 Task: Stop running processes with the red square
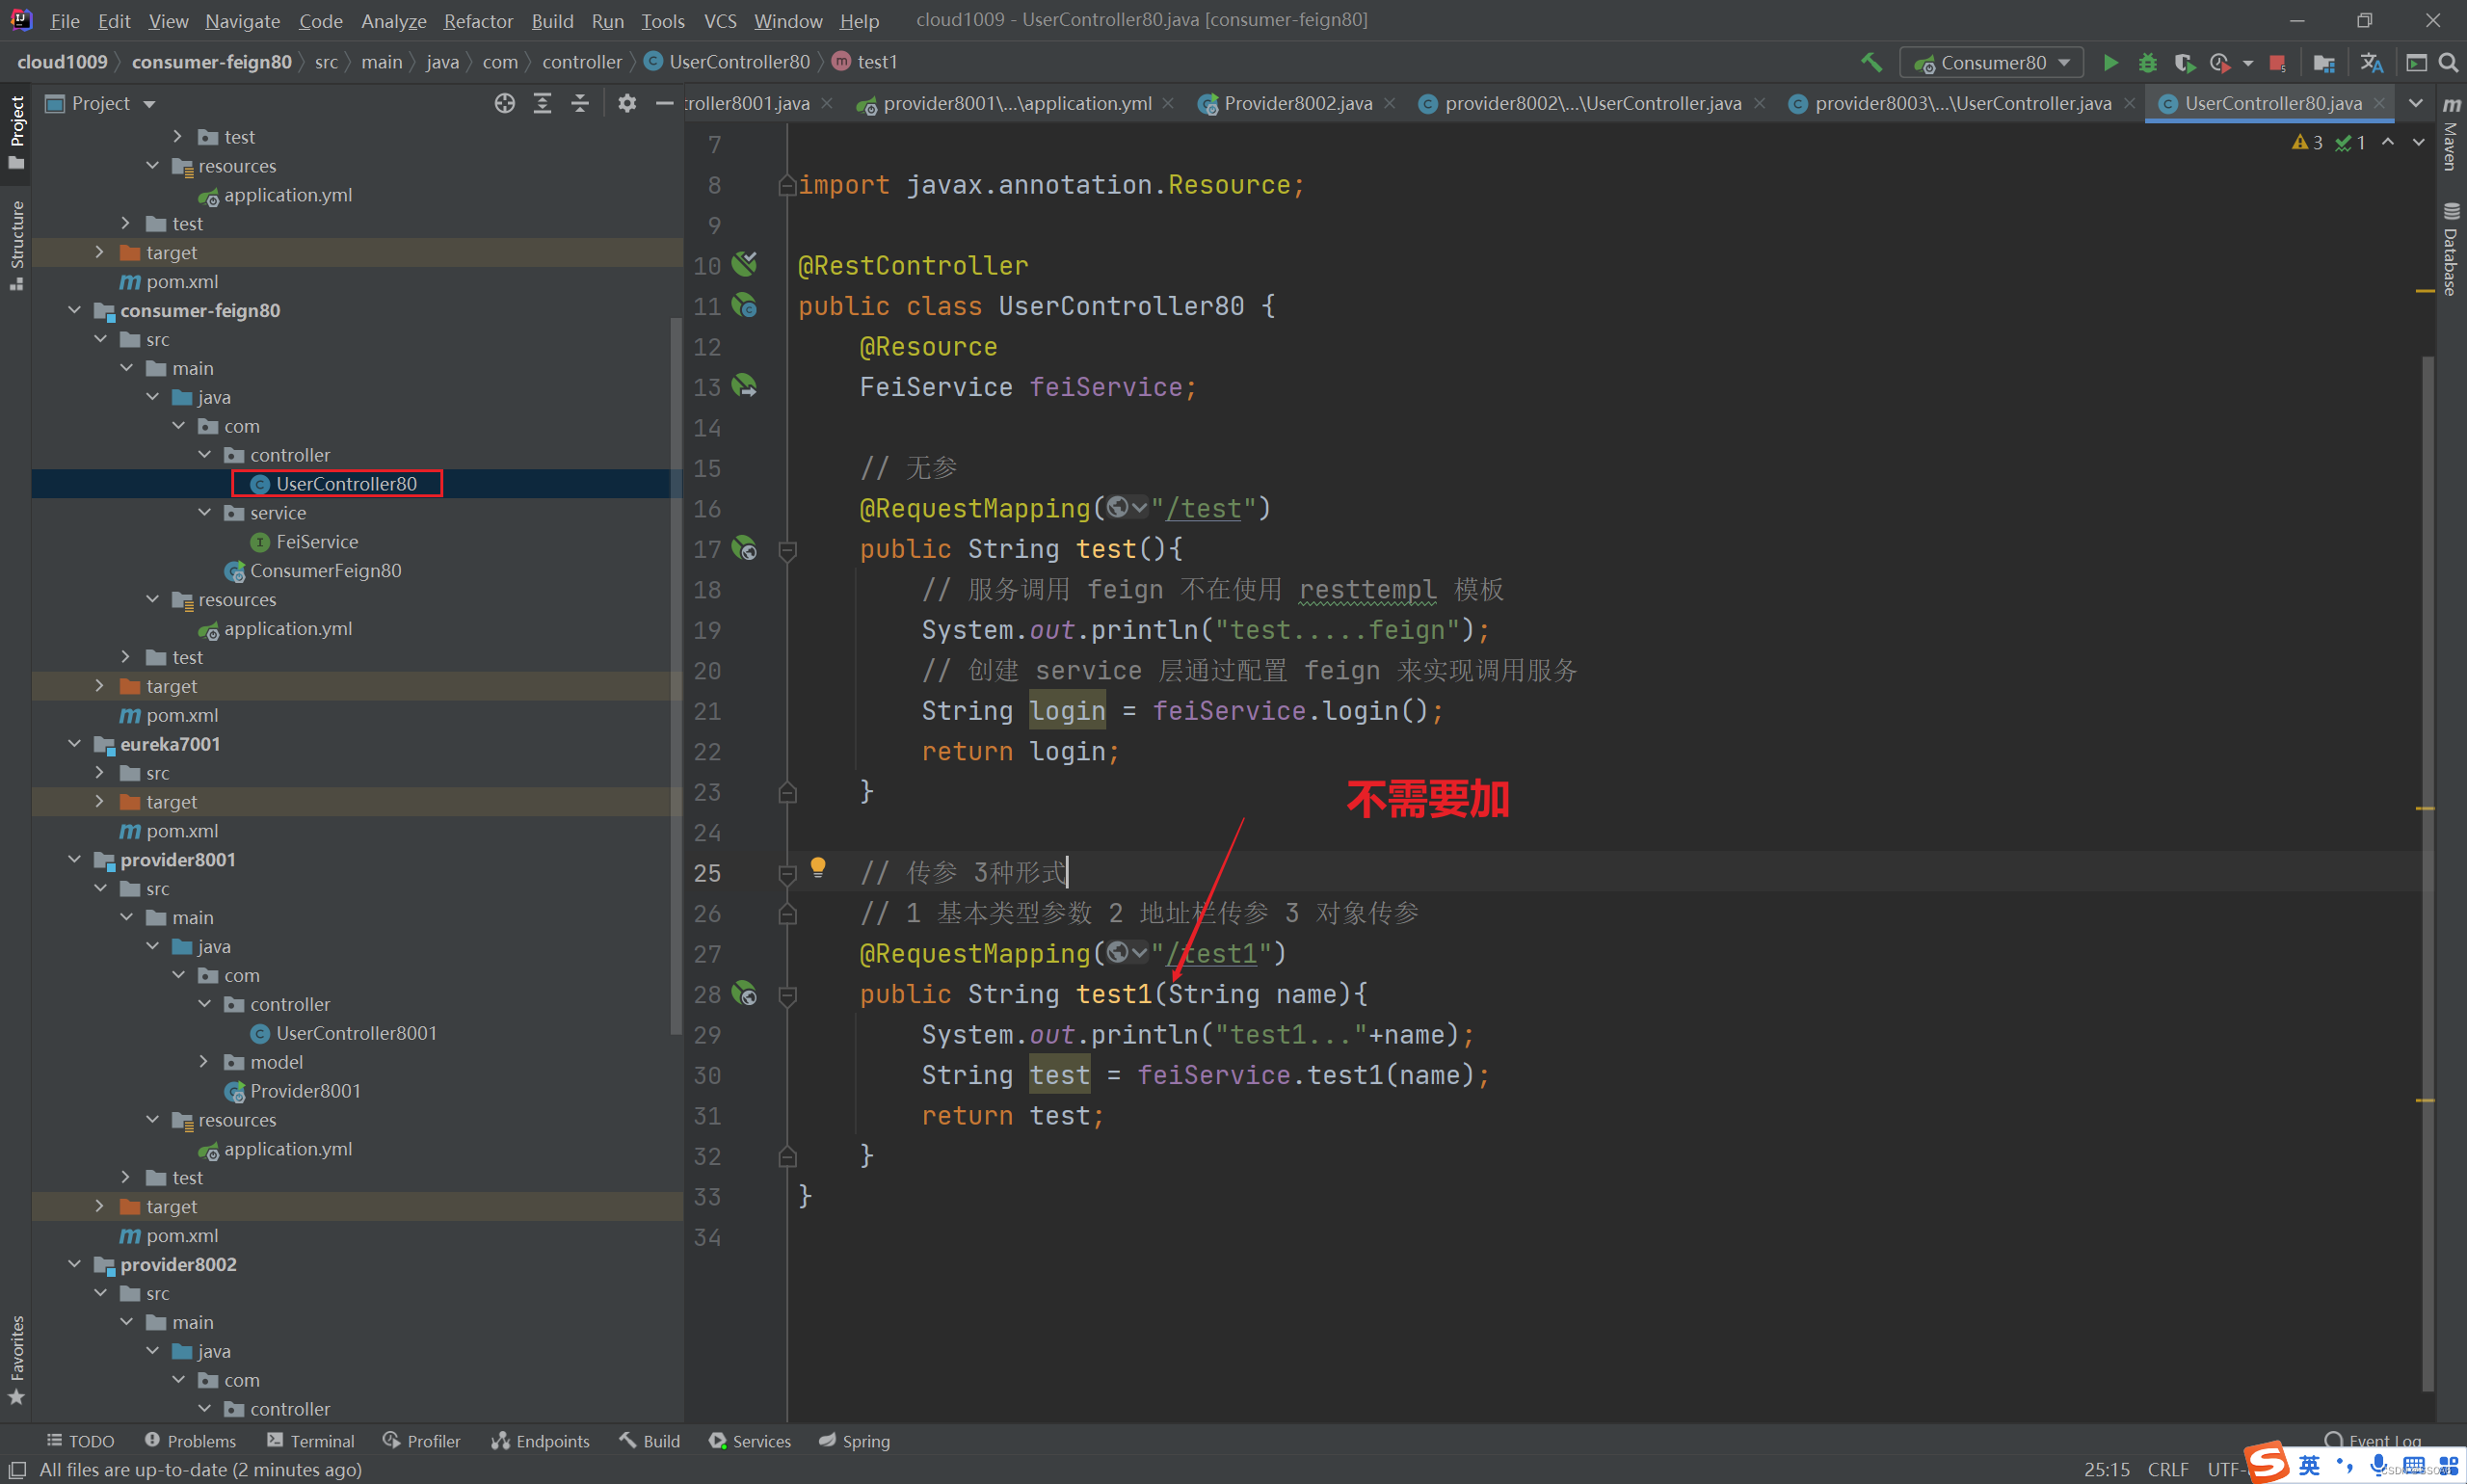(2277, 64)
